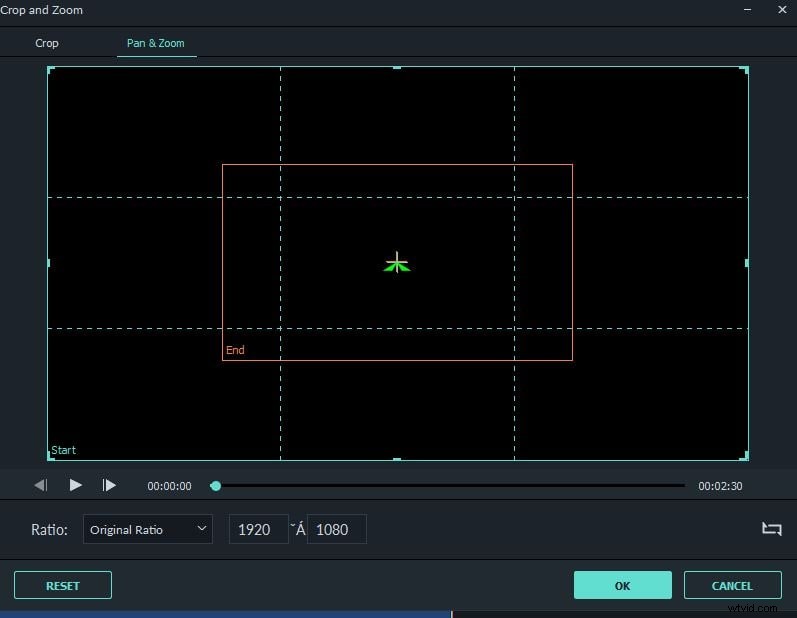The width and height of the screenshot is (797, 618).
Task: Click the 00:02:30 total duration text
Action: pos(720,486)
